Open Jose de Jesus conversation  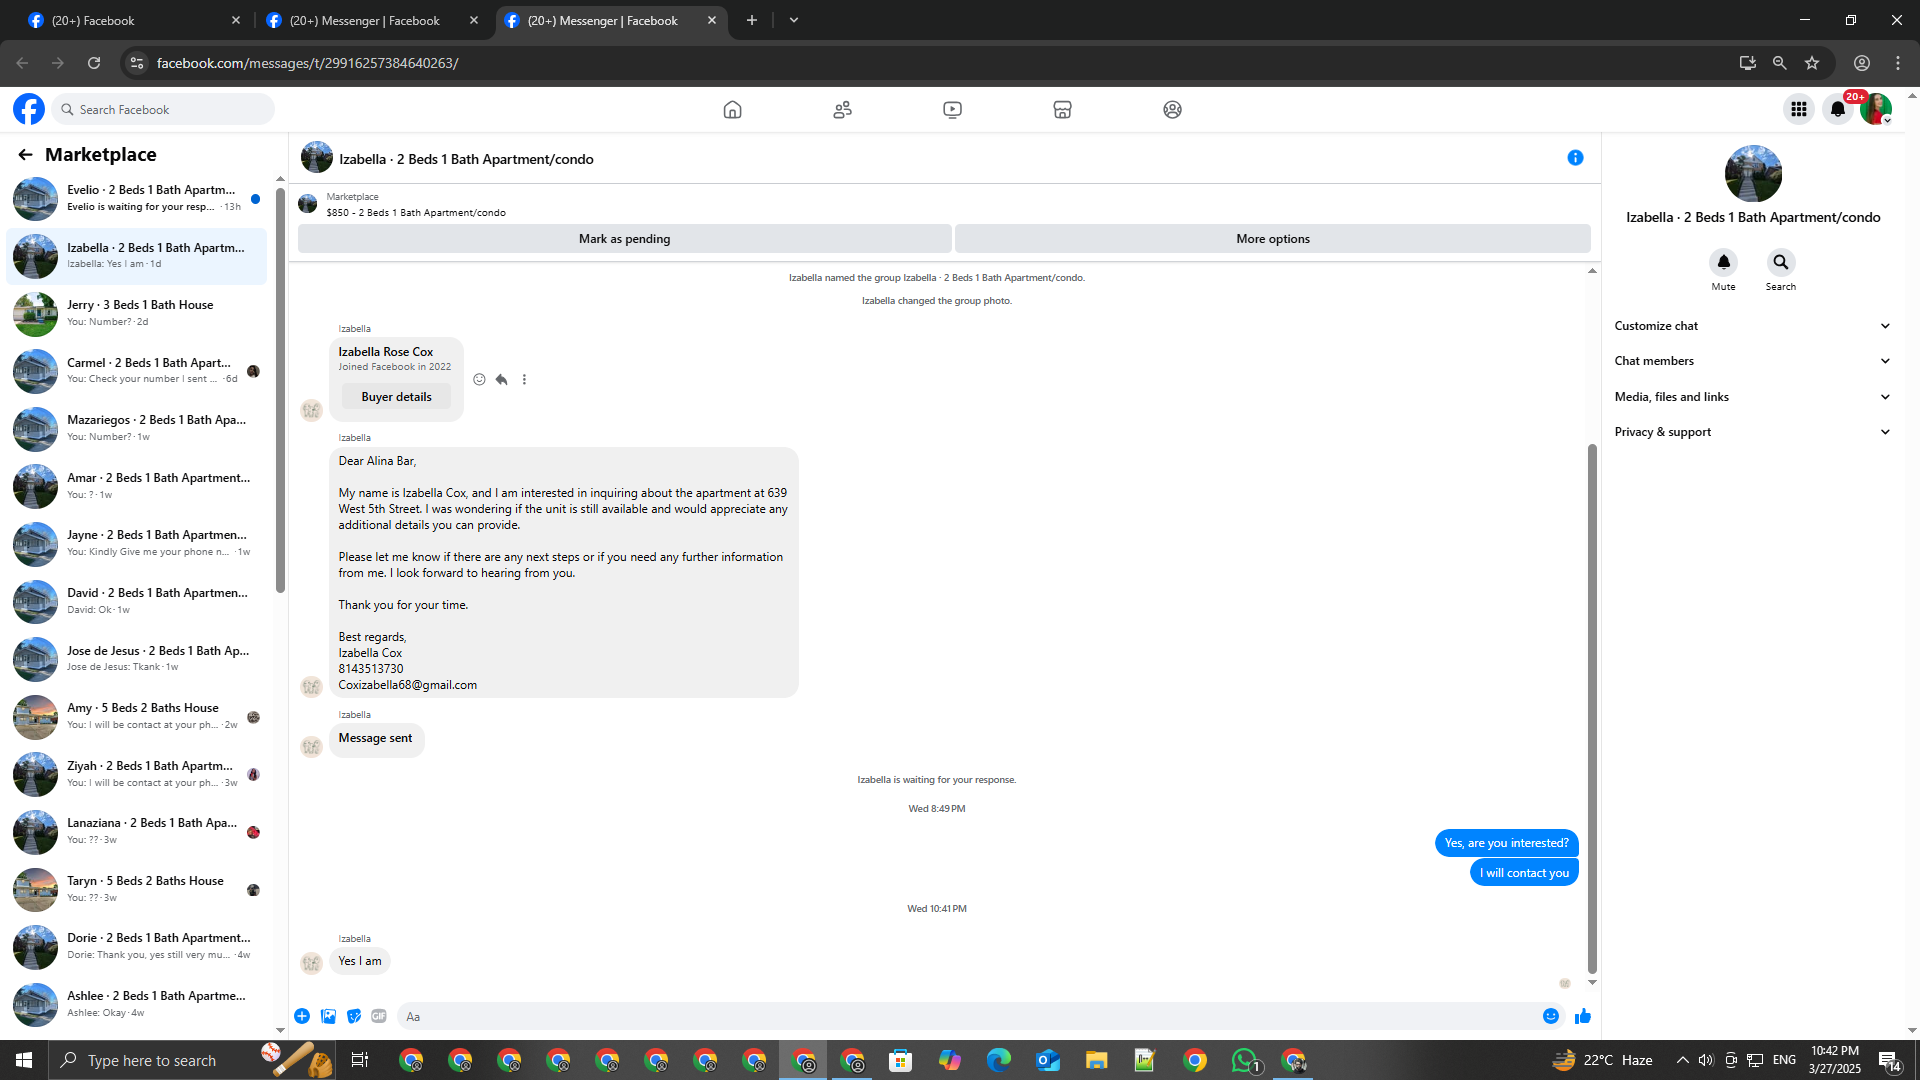pyautogui.click(x=137, y=660)
